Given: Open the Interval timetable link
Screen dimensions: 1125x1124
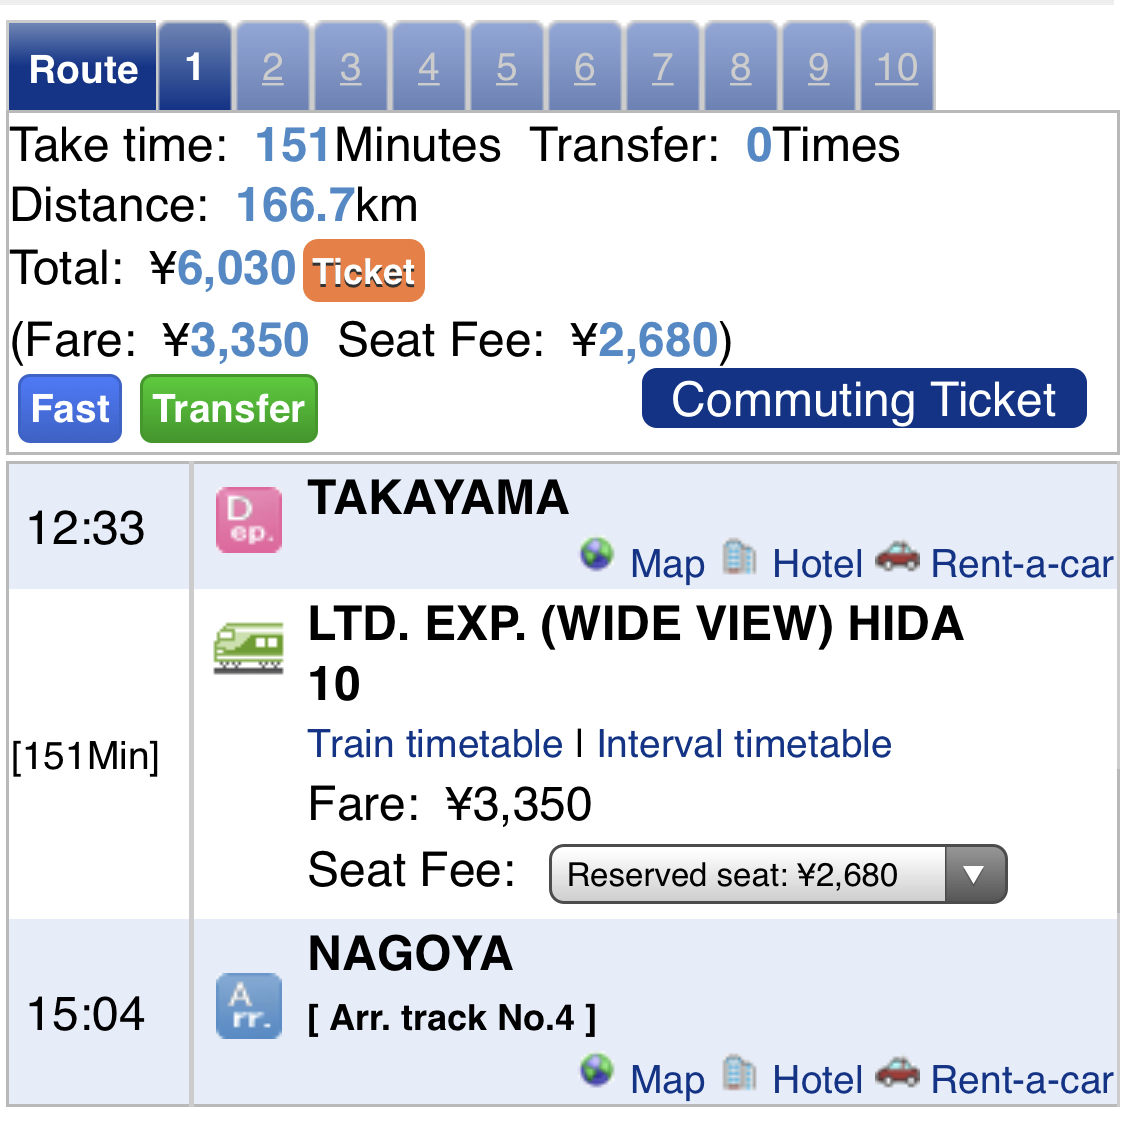Looking at the screenshot, I should pos(744,744).
